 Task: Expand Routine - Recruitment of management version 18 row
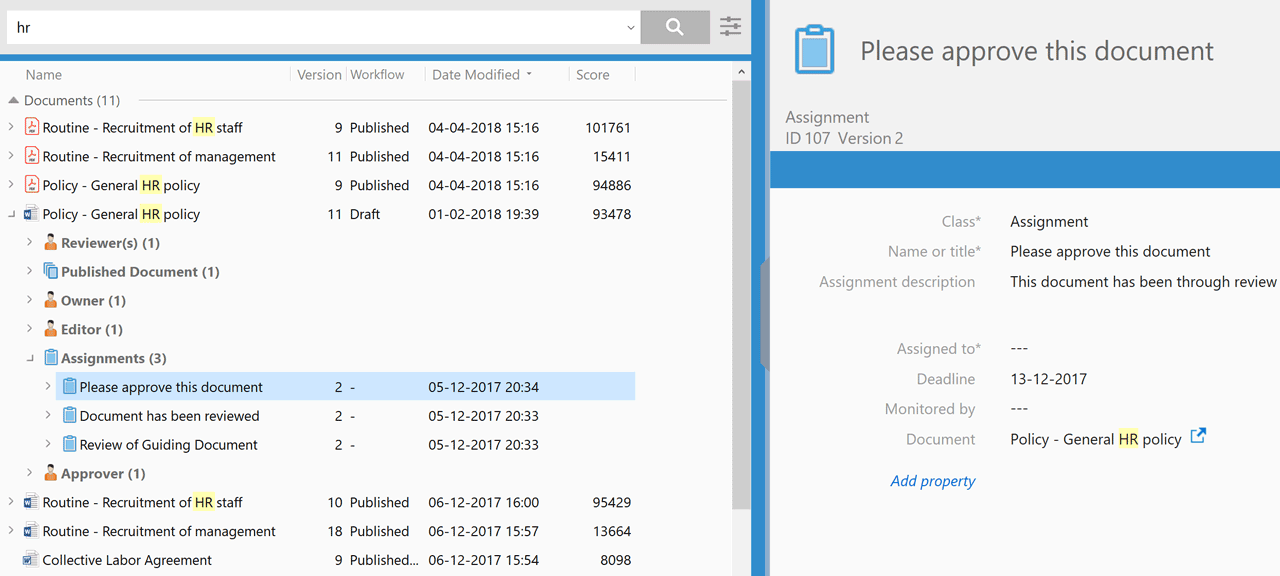point(11,531)
